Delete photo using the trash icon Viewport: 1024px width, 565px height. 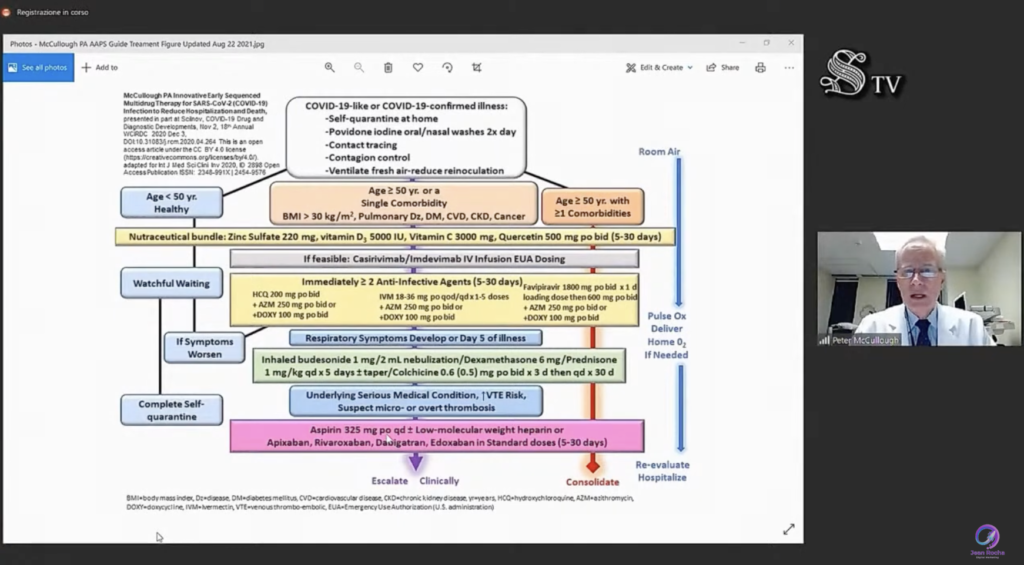coord(388,67)
